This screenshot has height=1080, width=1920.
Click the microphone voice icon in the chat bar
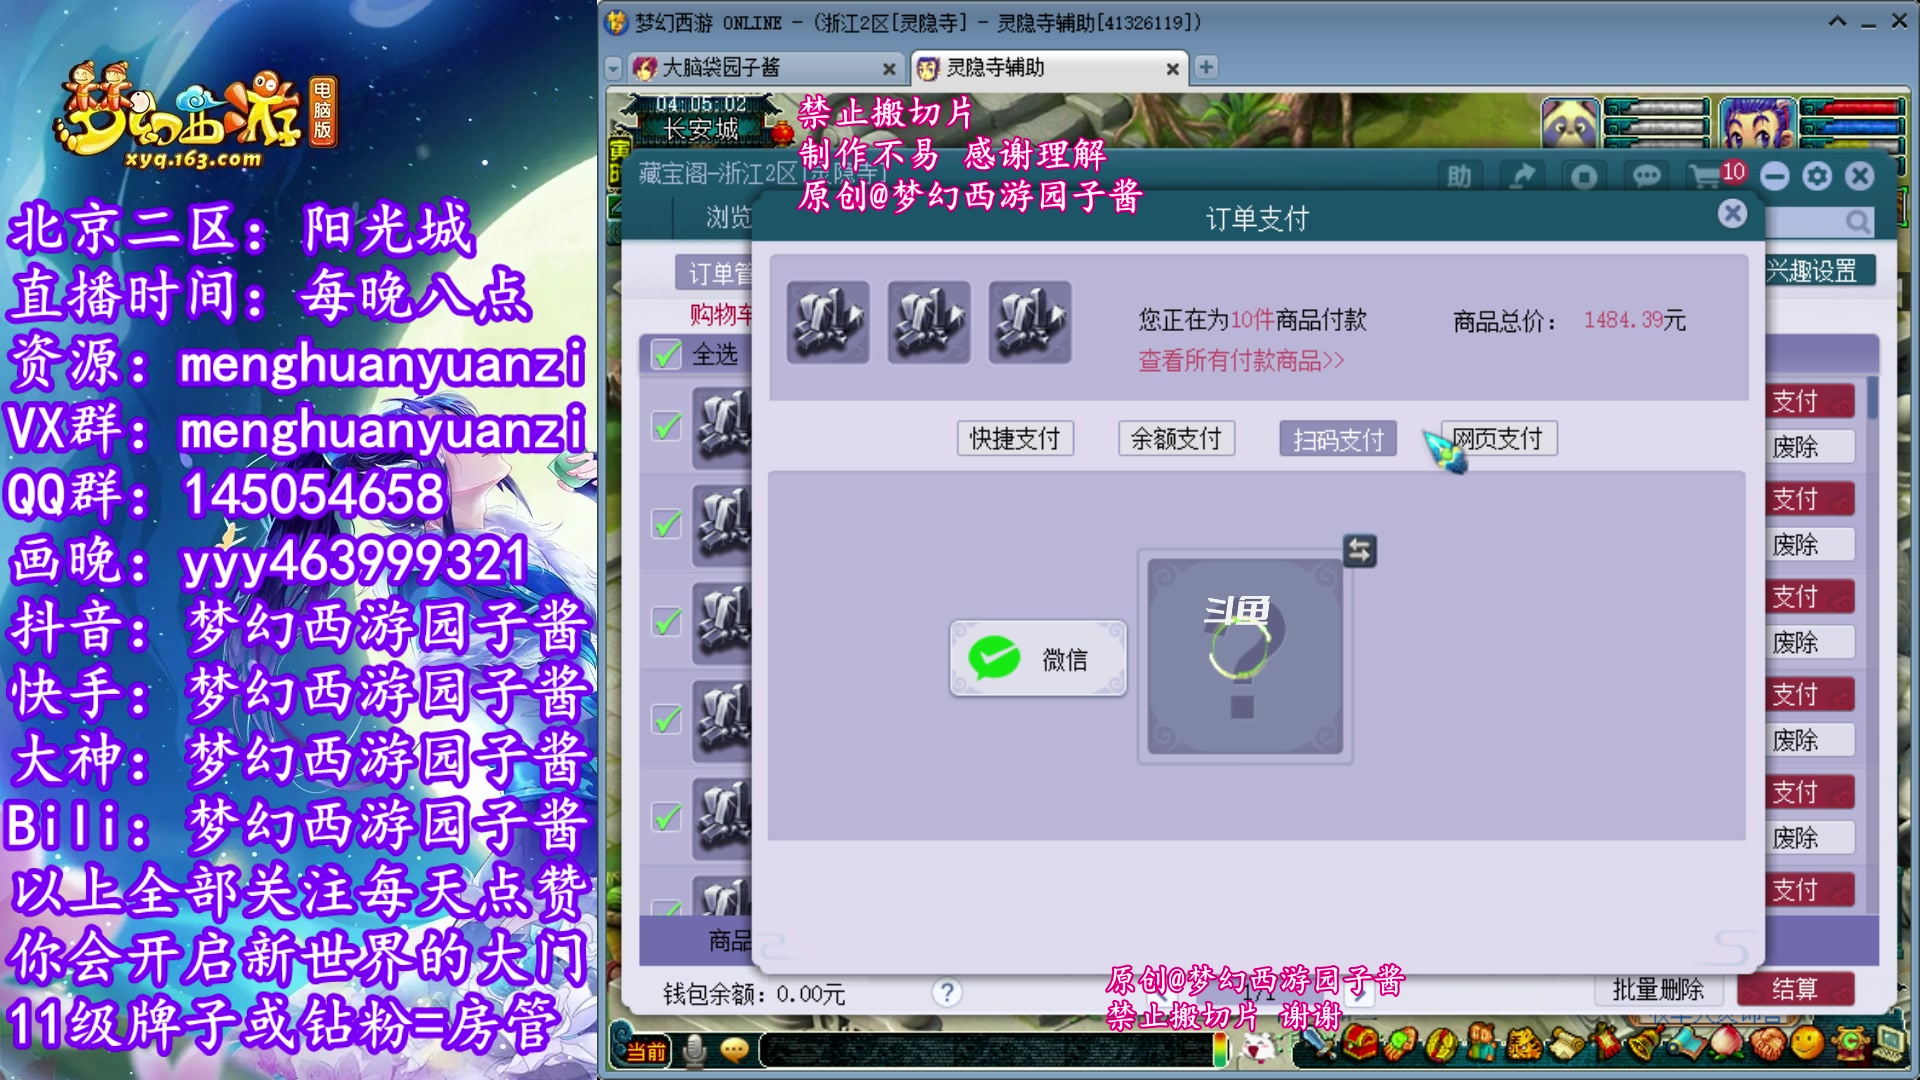click(x=694, y=1050)
